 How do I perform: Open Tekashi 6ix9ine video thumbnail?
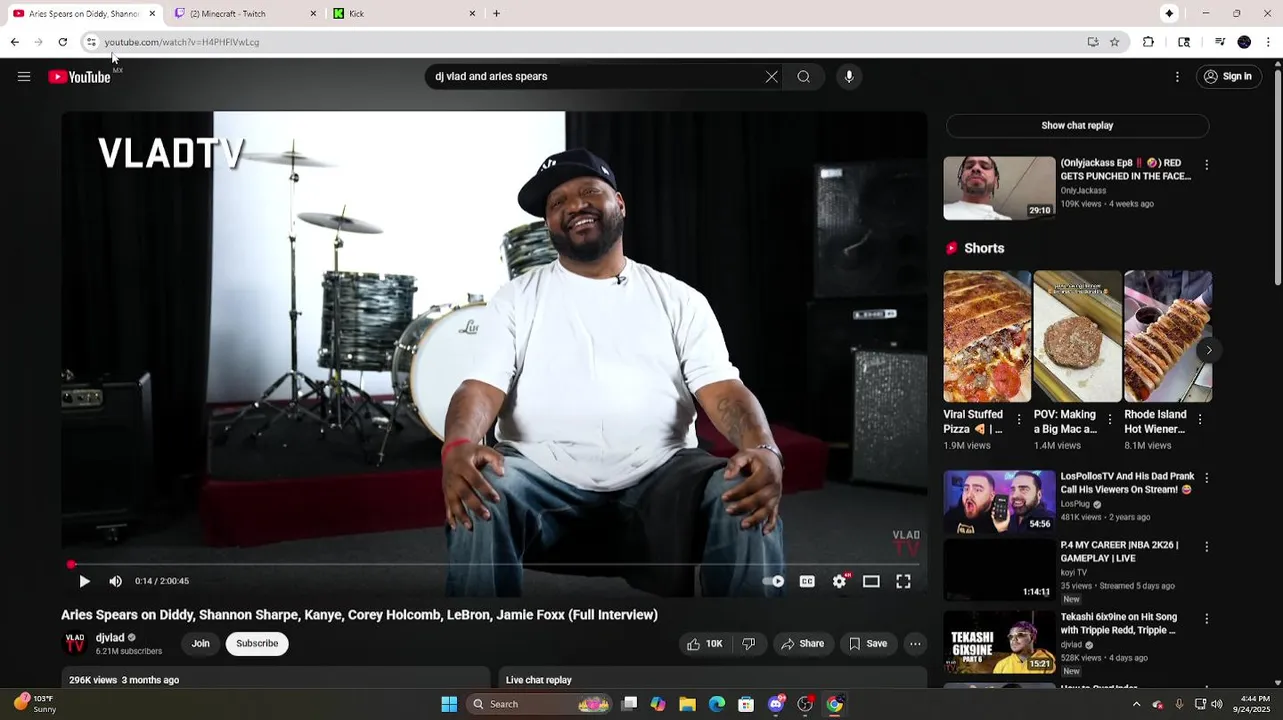pyautogui.click(x=999, y=642)
